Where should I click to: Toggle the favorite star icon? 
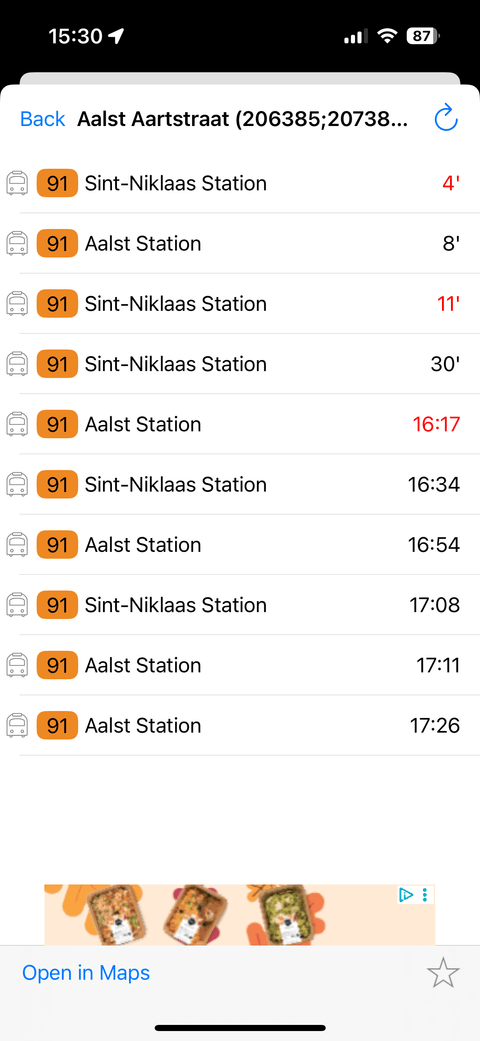point(443,973)
